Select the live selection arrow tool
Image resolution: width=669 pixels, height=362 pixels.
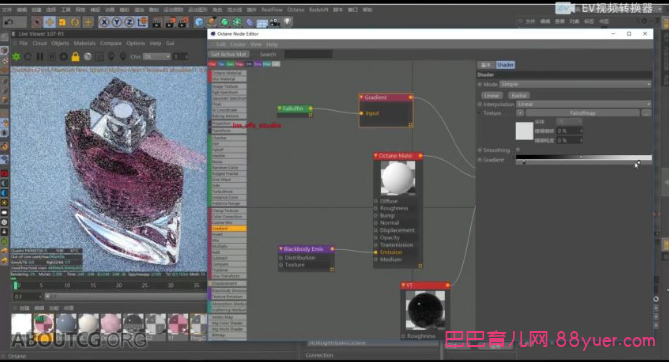pyautogui.click(x=37, y=22)
